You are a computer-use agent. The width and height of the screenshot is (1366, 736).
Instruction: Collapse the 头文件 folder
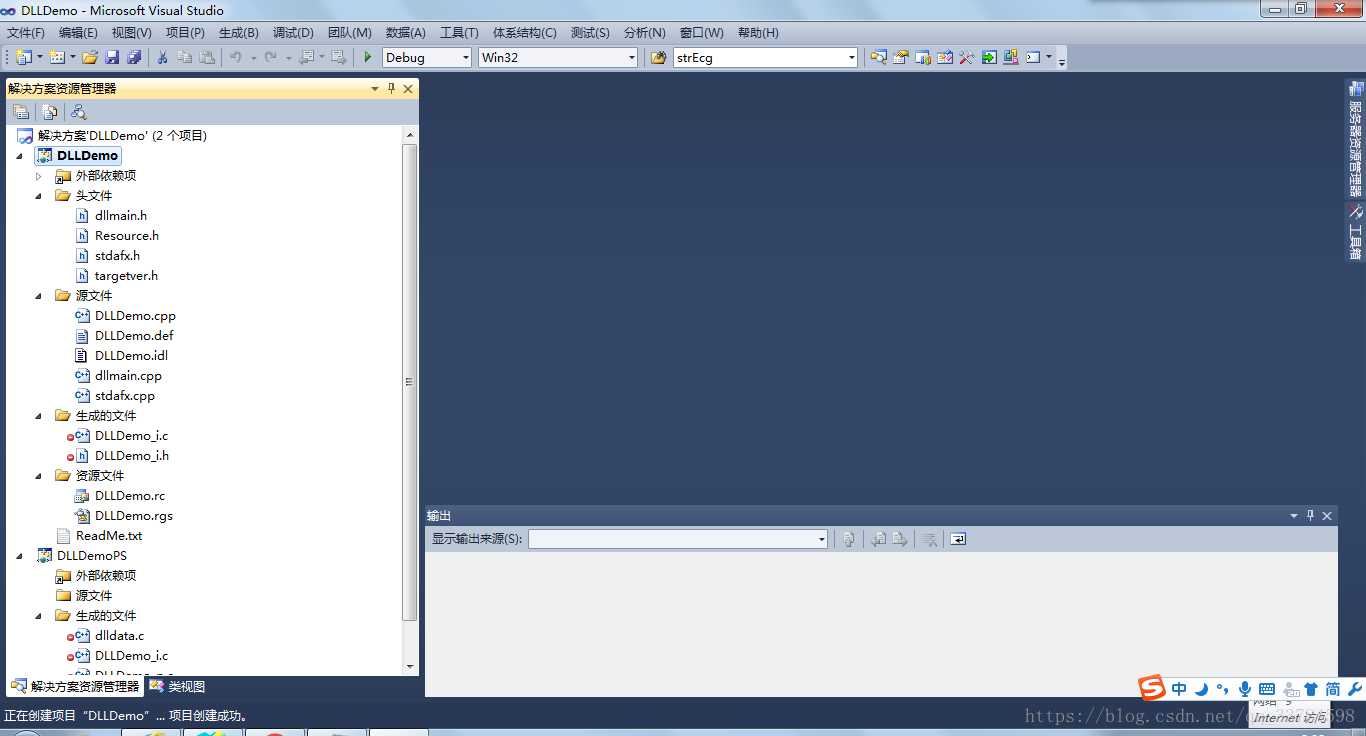39,196
